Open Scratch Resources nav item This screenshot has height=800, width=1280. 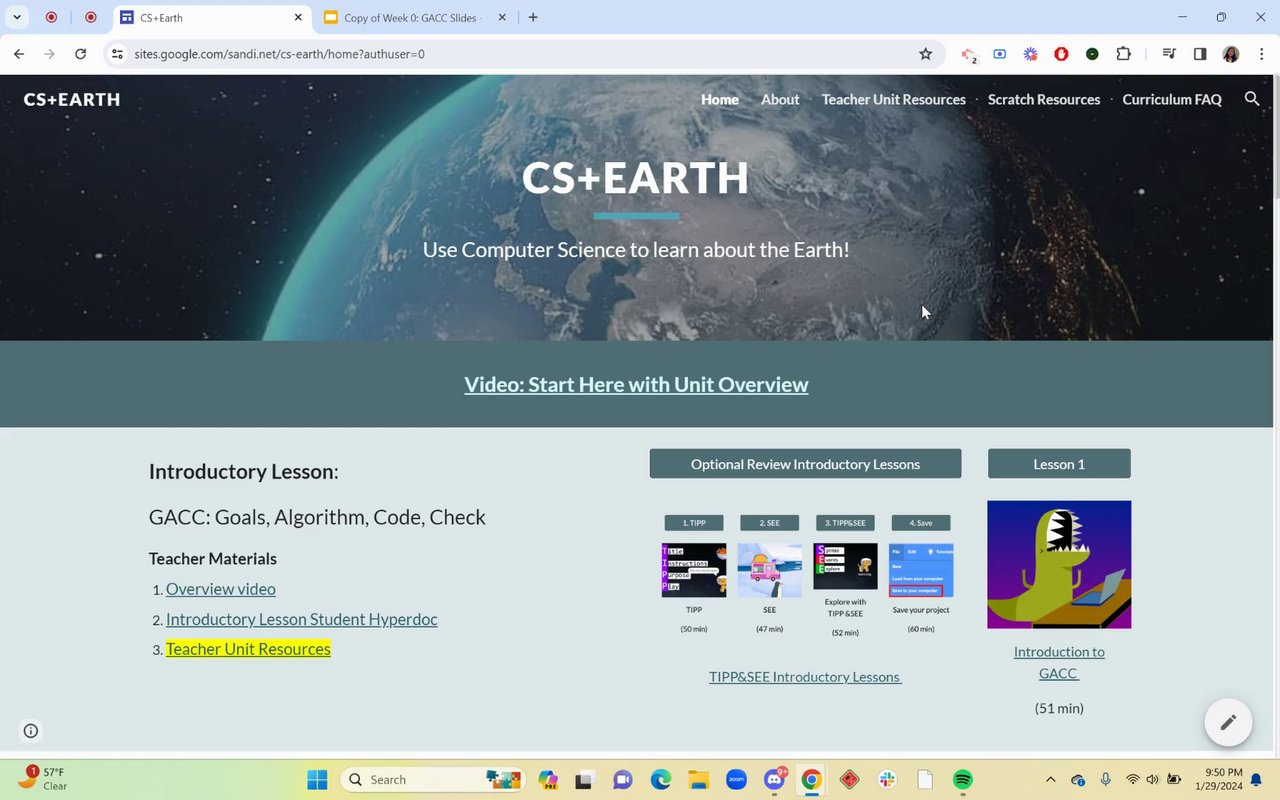[x=1044, y=99]
